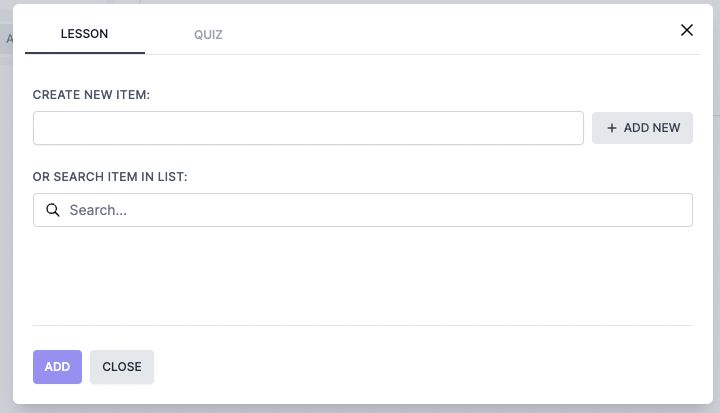Close the dialog with the X icon
720x413 pixels.
pos(687,30)
